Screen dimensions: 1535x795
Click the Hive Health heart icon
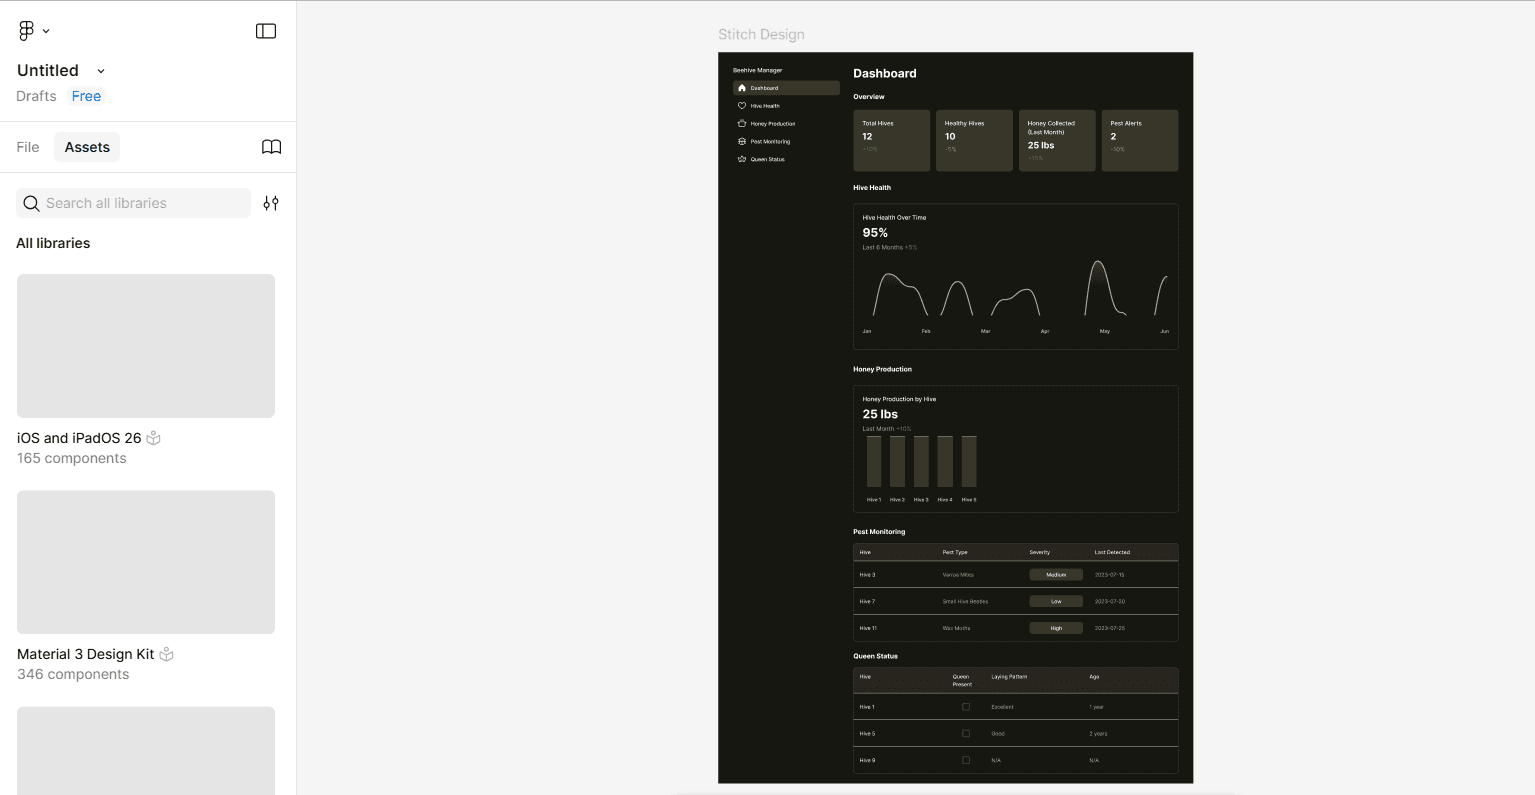[742, 106]
